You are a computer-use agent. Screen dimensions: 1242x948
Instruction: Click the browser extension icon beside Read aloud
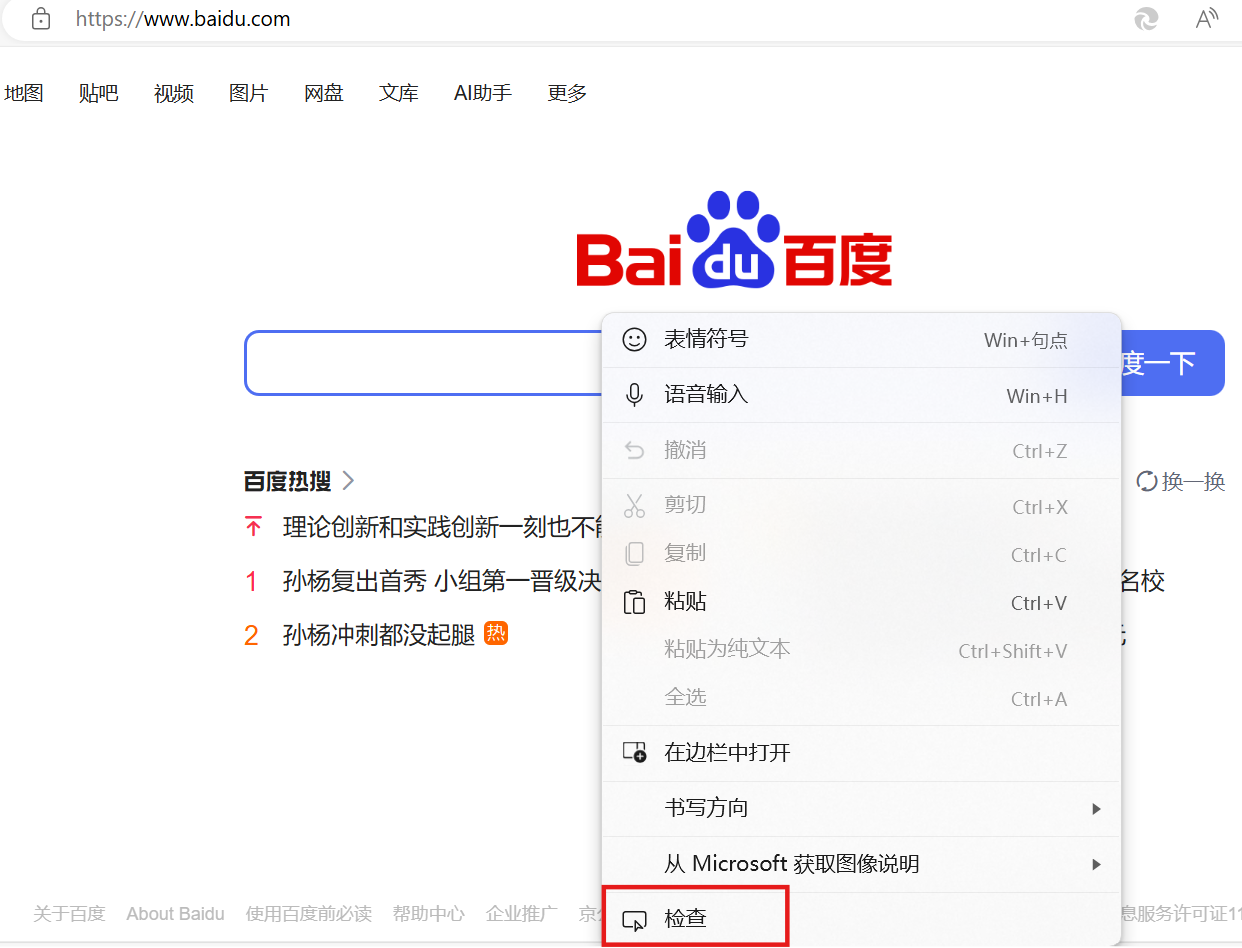1146,19
